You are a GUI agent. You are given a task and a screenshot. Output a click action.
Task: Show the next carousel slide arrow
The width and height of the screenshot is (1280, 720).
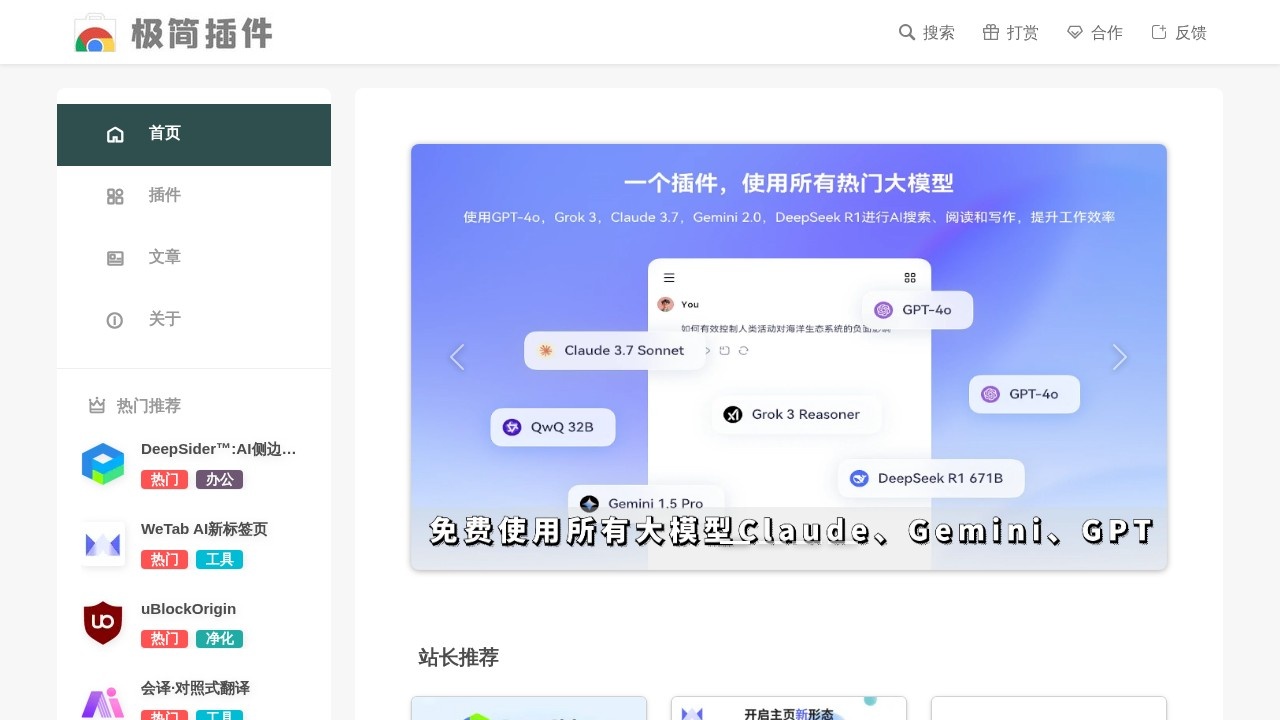pyautogui.click(x=1120, y=357)
